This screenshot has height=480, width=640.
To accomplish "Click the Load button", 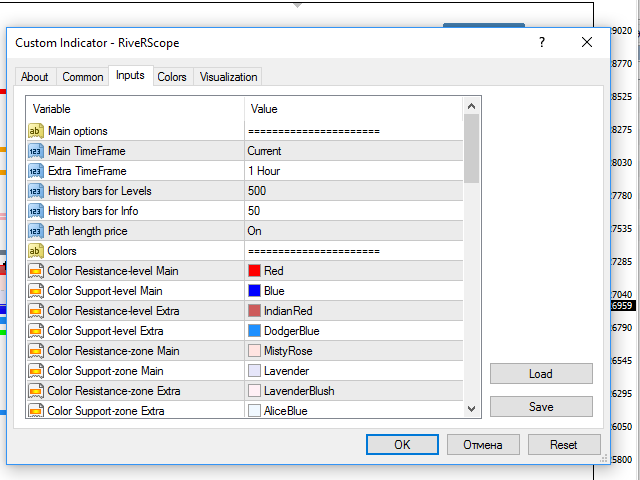I will [541, 374].
